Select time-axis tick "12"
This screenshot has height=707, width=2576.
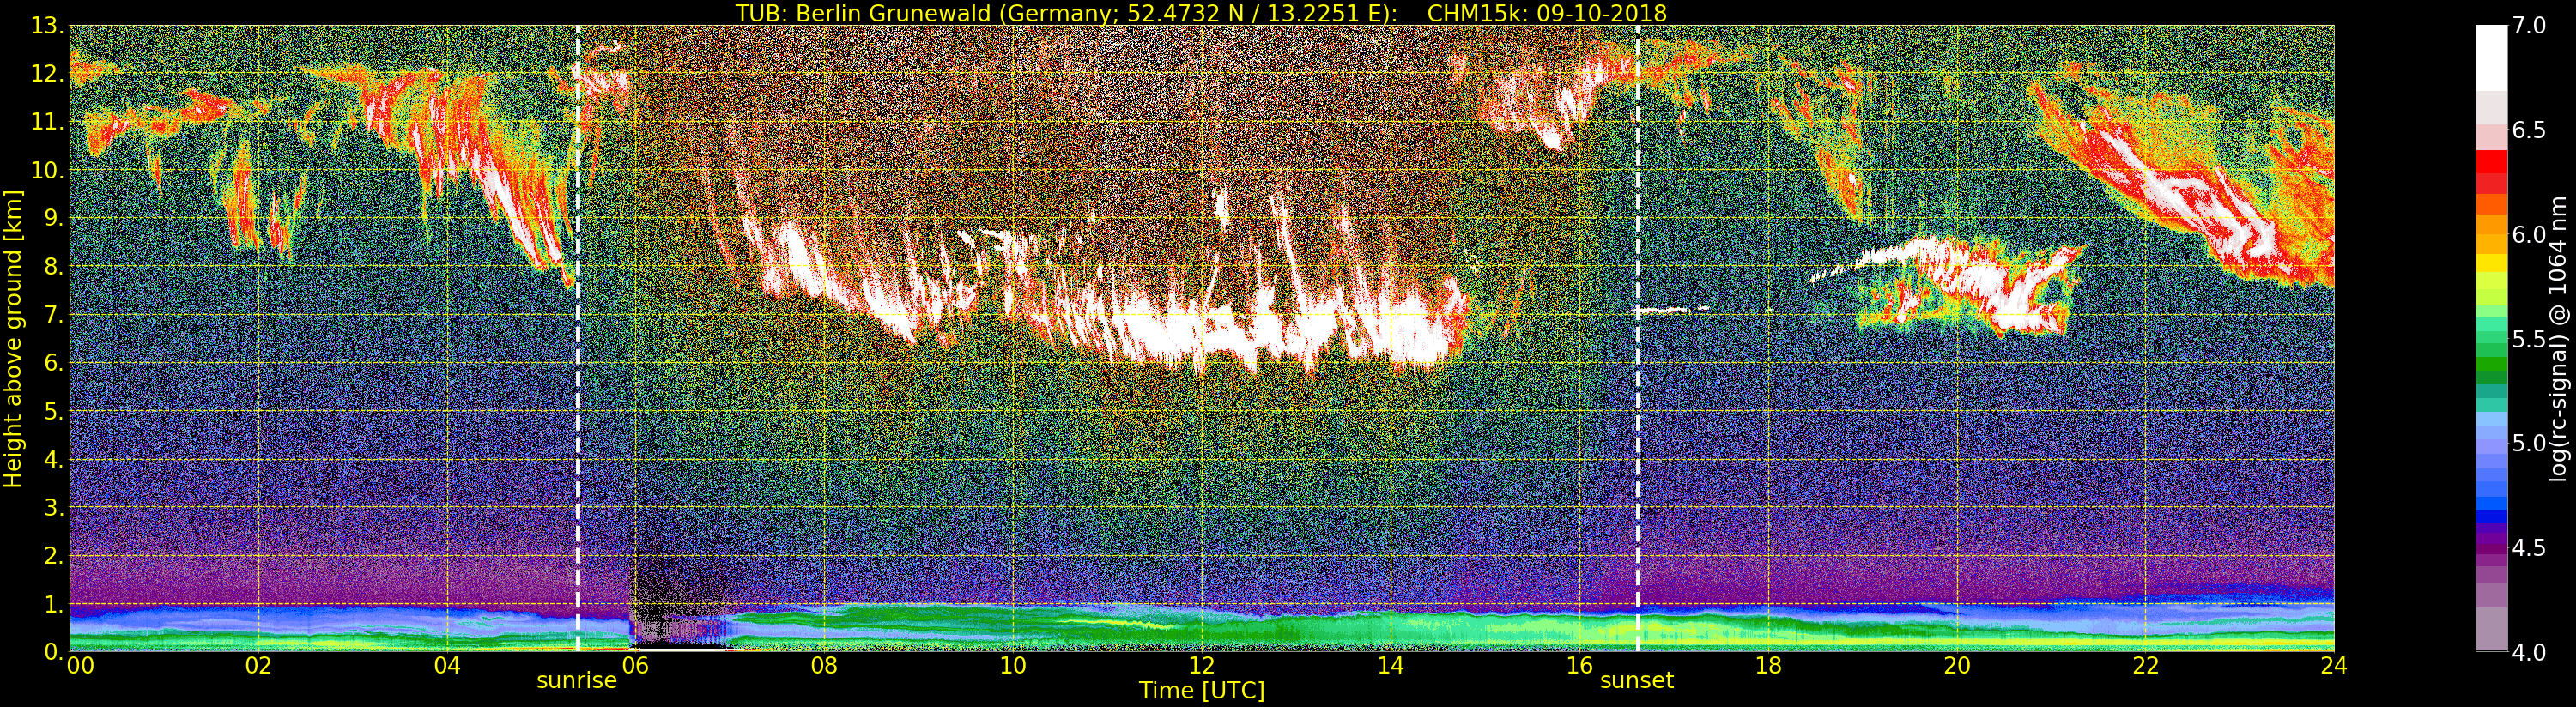(1202, 666)
